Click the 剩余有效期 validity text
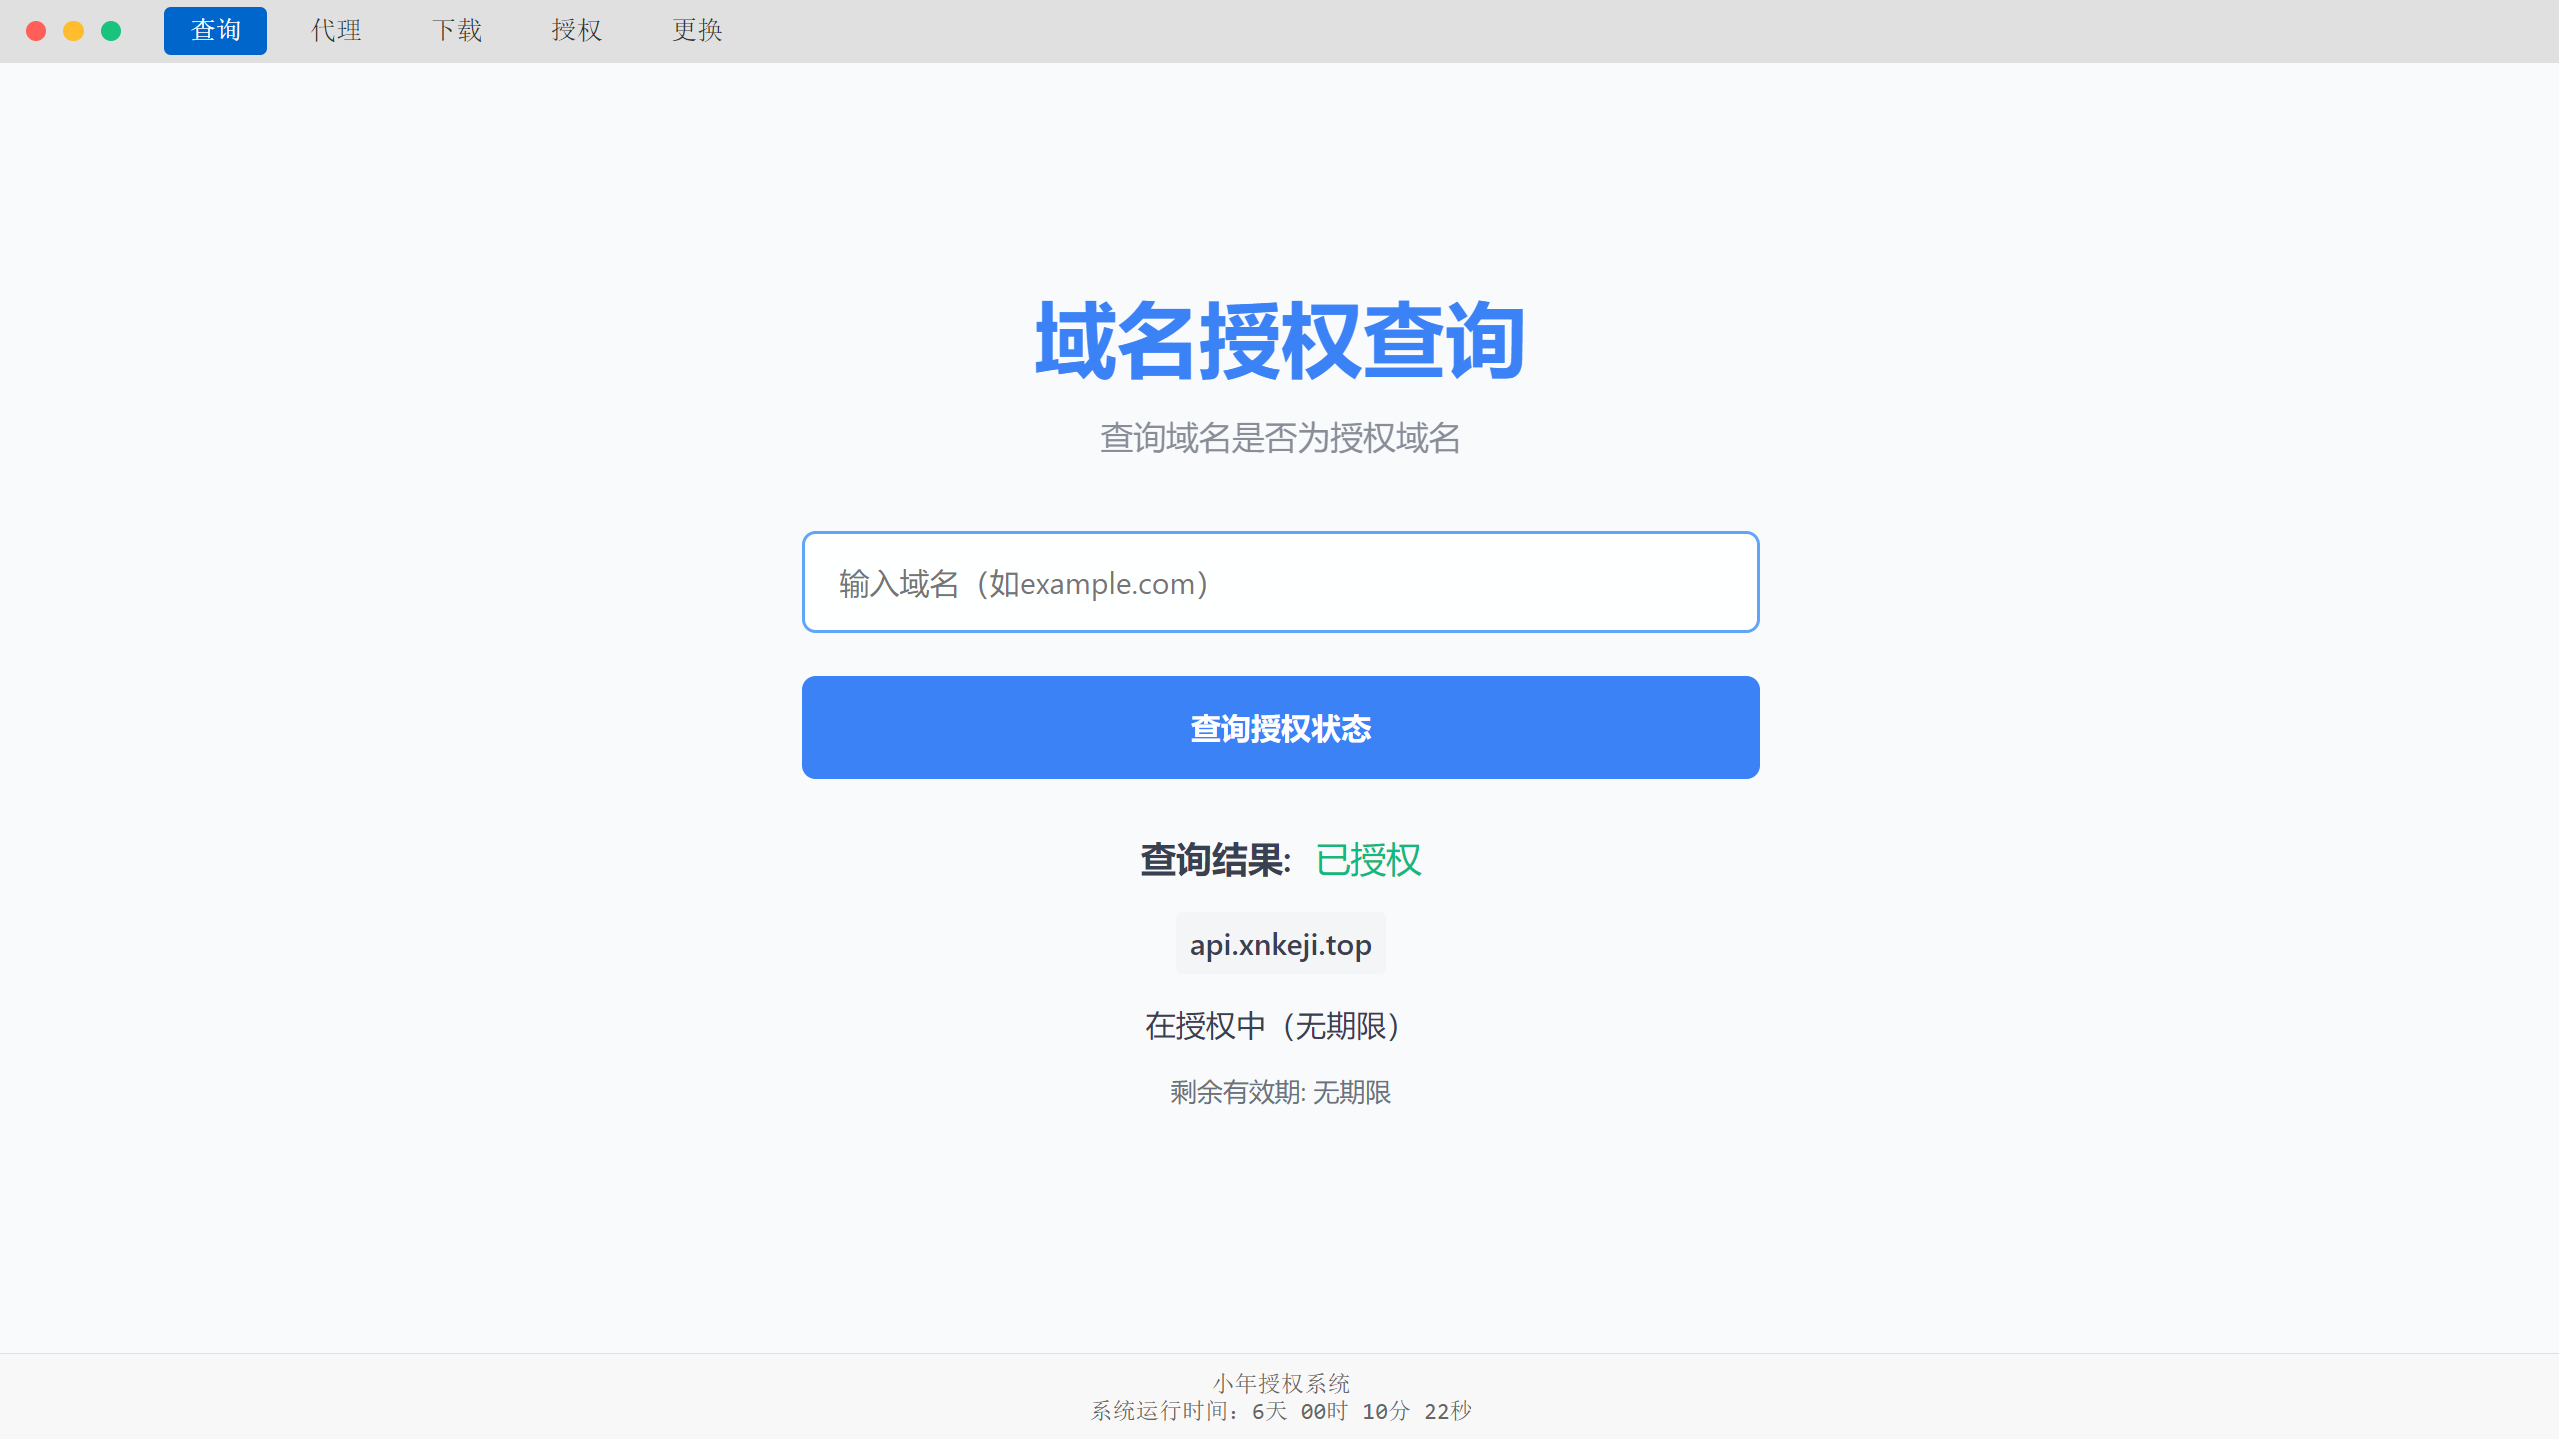This screenshot has width=2559, height=1439. (x=1278, y=1092)
